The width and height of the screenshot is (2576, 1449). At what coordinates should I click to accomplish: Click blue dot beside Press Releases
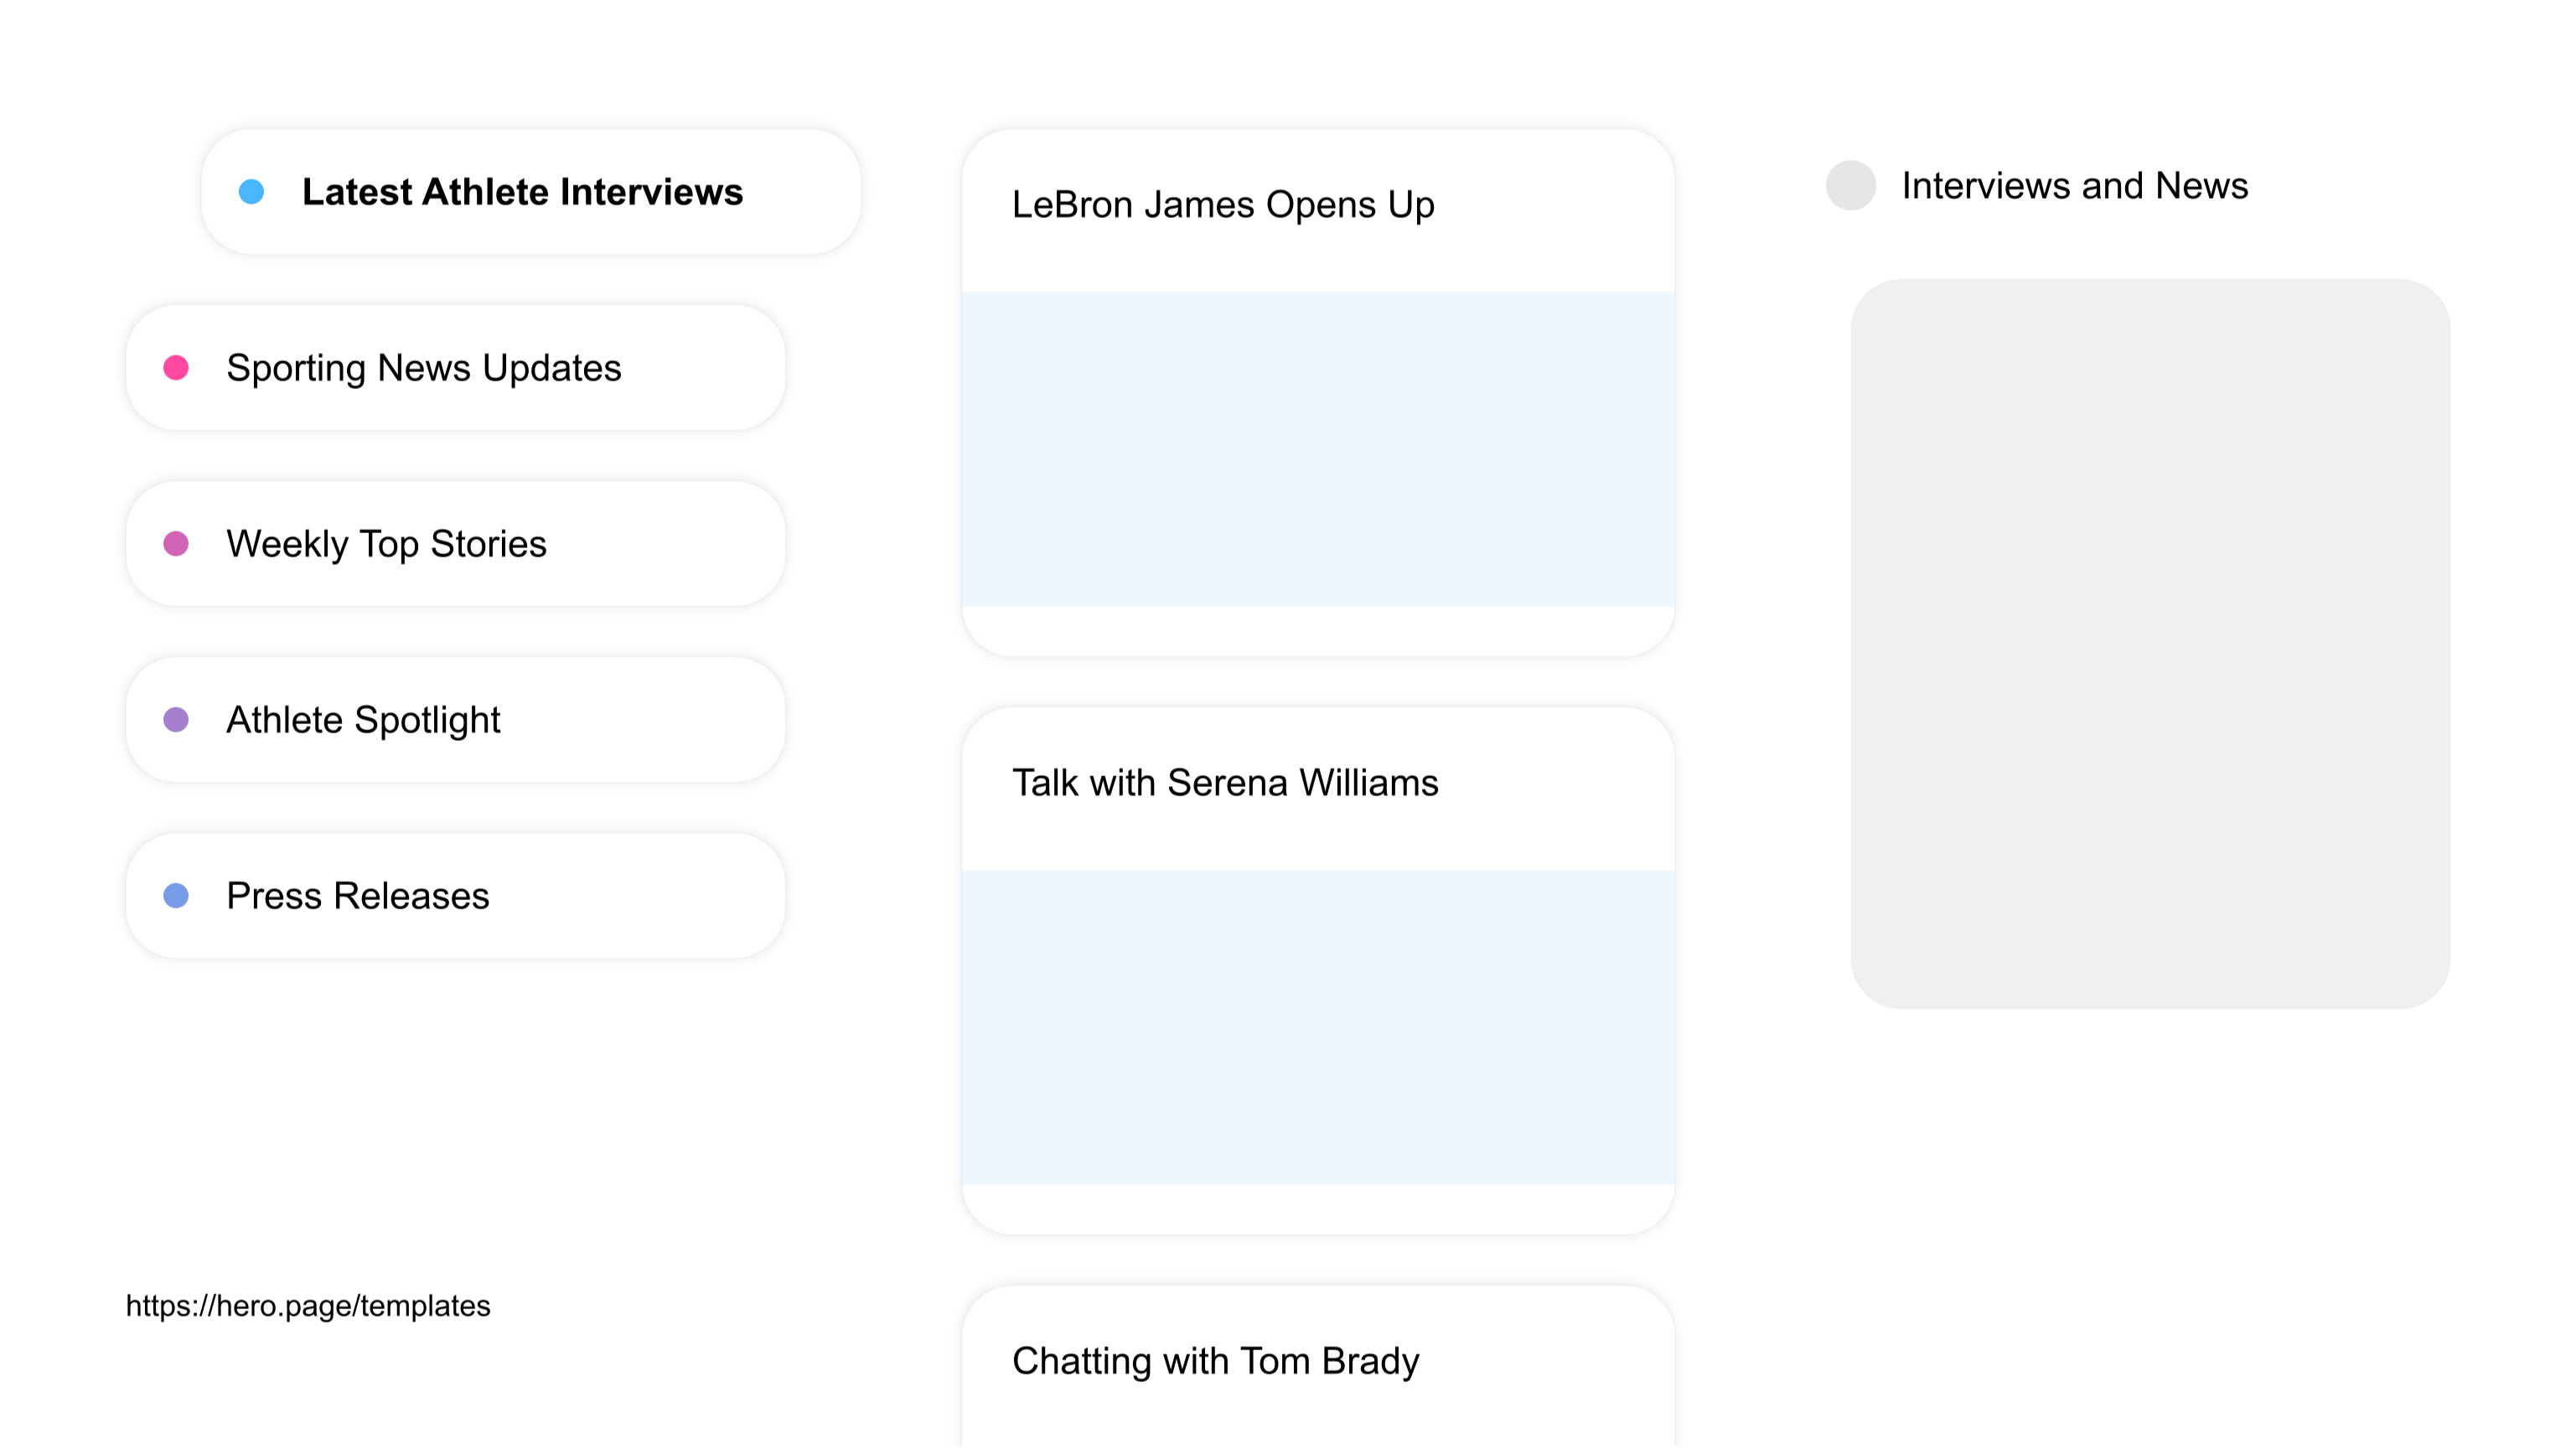point(176,895)
